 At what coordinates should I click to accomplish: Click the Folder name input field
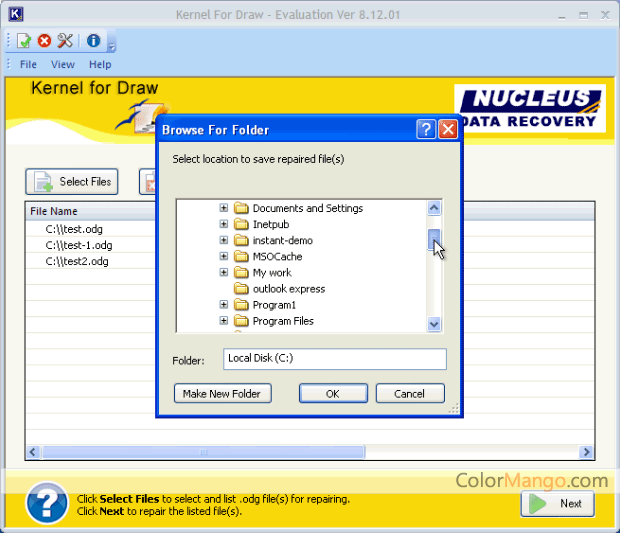[x=334, y=359]
